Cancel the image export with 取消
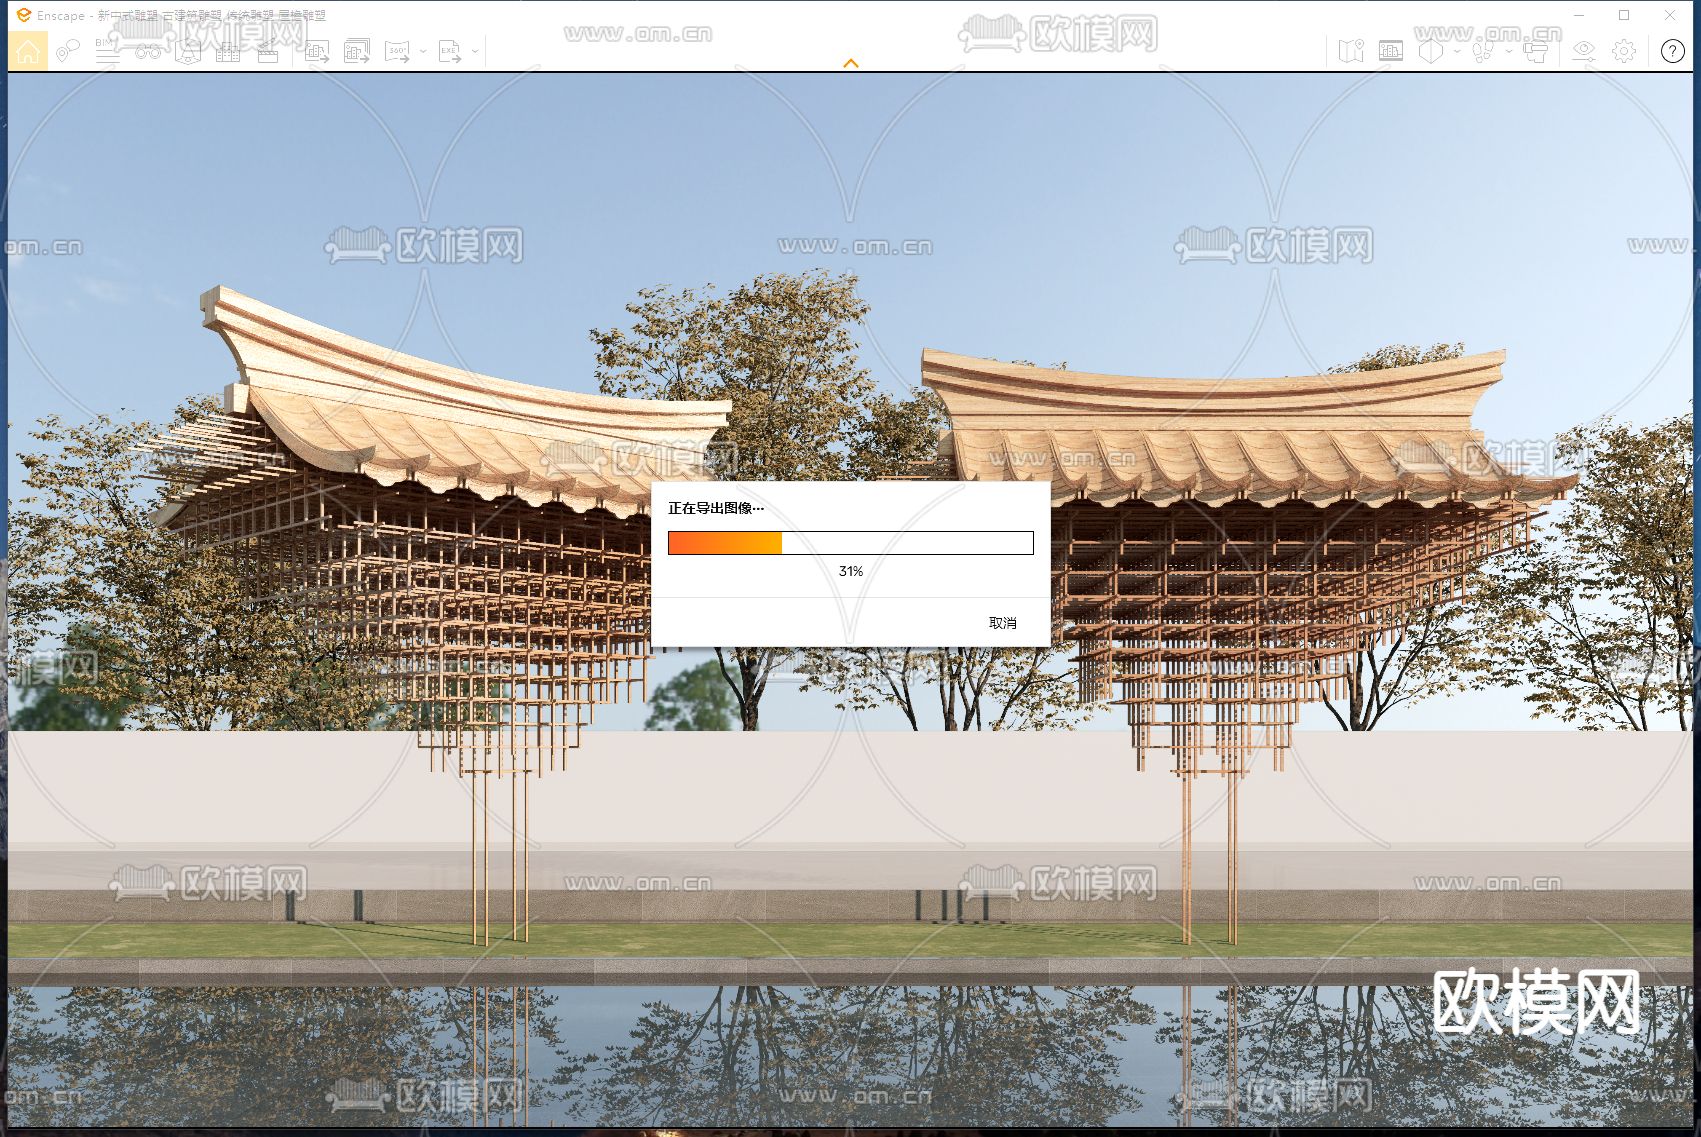This screenshot has height=1137, width=1701. 1002,623
